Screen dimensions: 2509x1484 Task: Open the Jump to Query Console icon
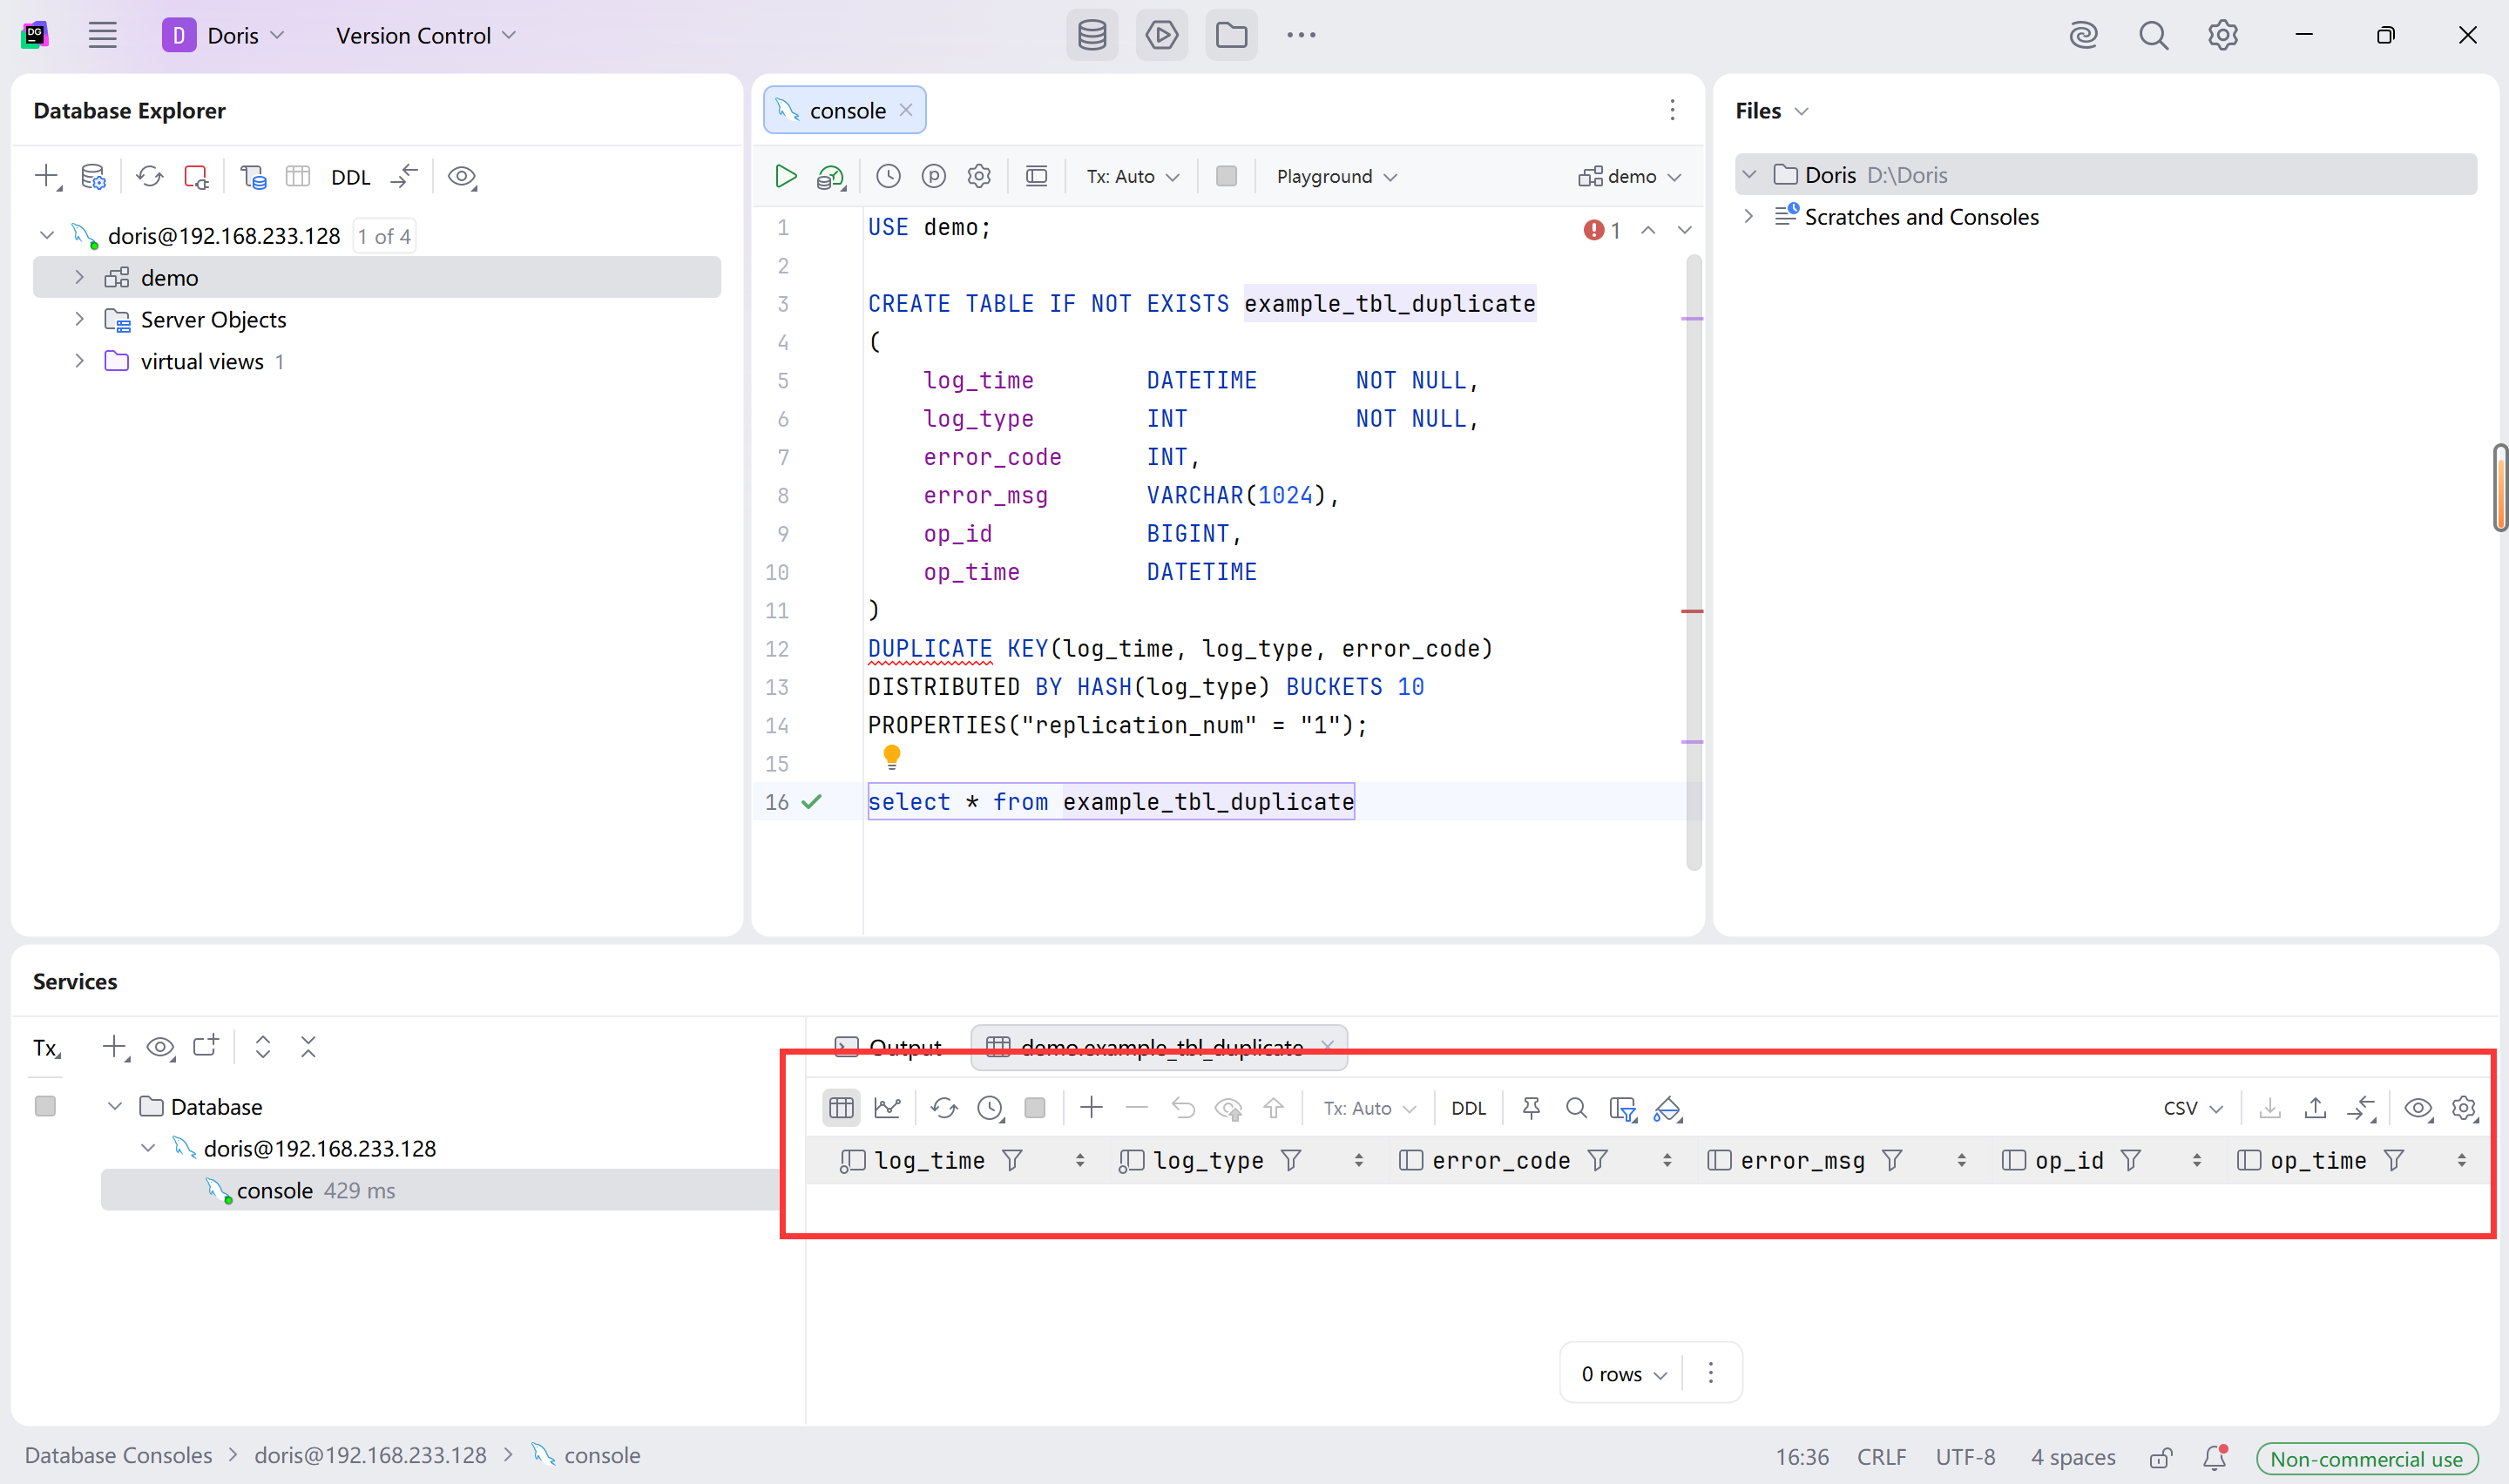253,177
